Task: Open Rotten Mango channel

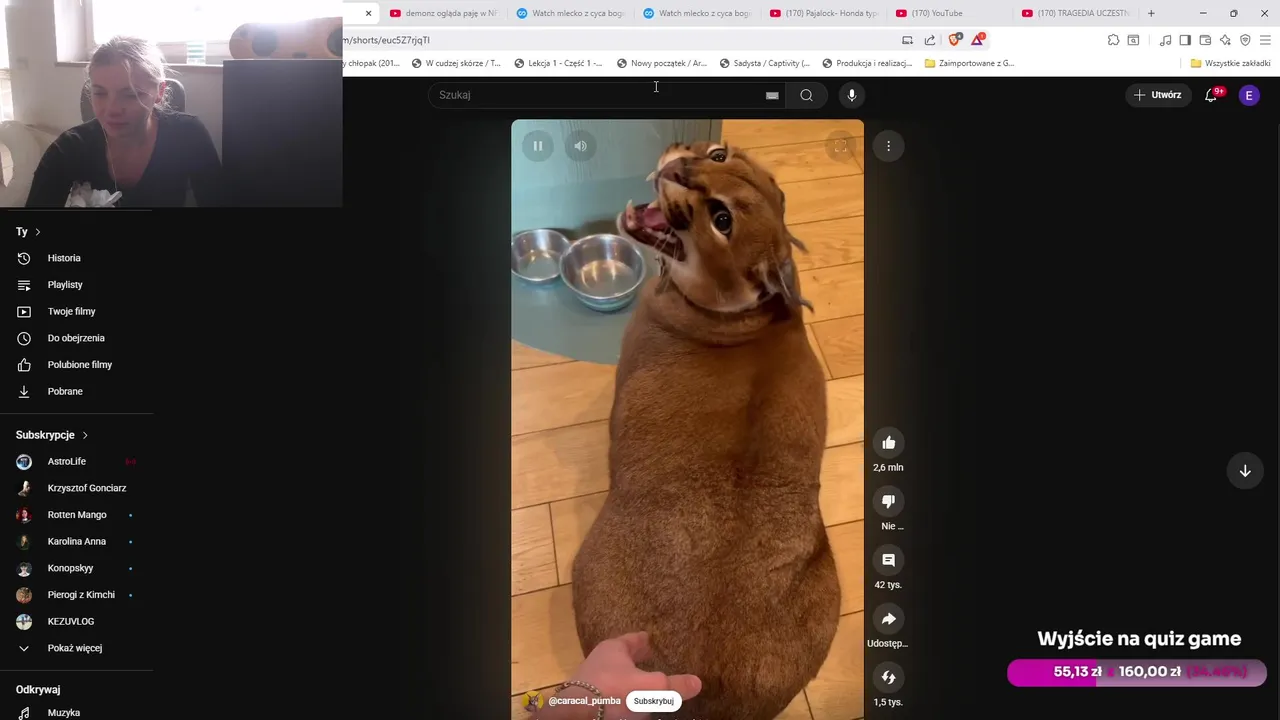Action: click(77, 515)
